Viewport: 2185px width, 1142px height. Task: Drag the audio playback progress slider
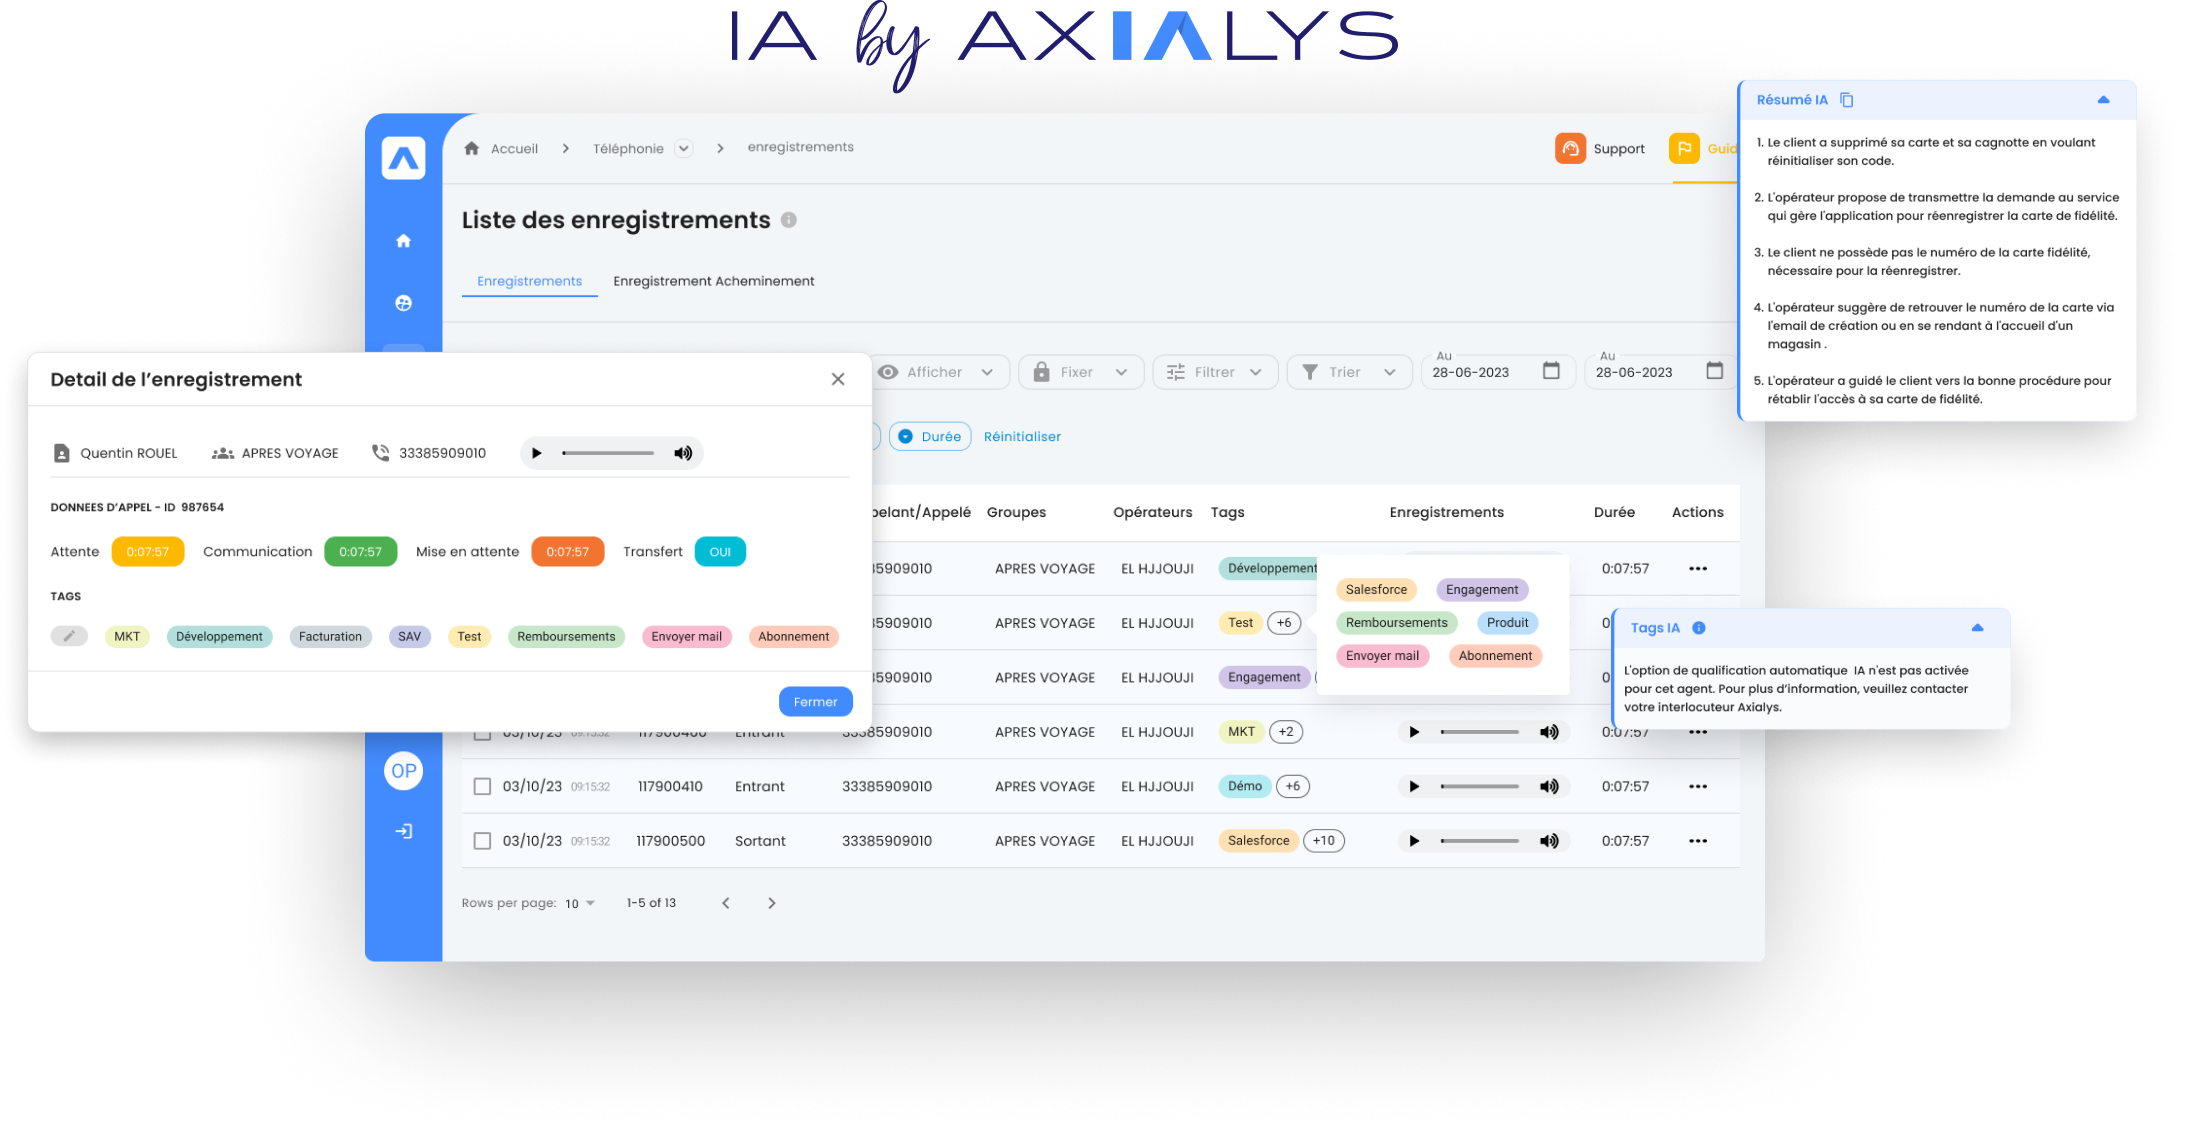pos(562,451)
